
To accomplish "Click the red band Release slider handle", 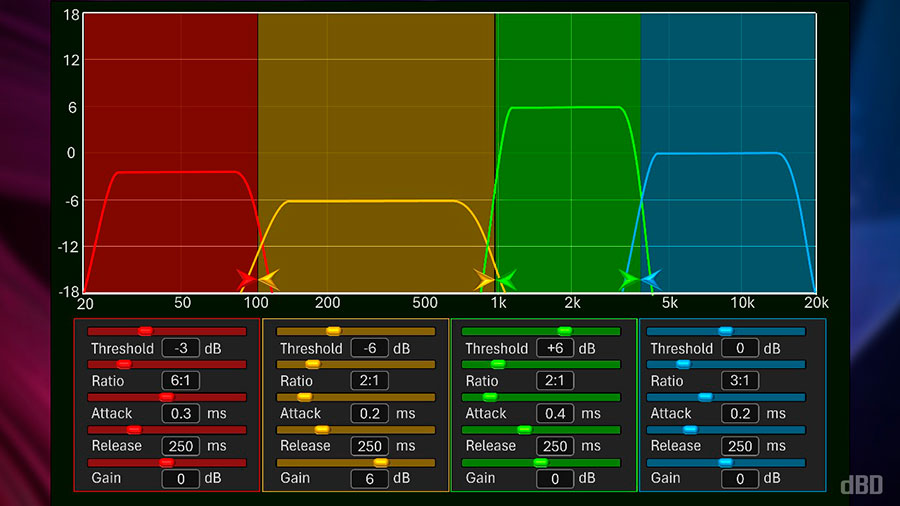I will tap(134, 430).
